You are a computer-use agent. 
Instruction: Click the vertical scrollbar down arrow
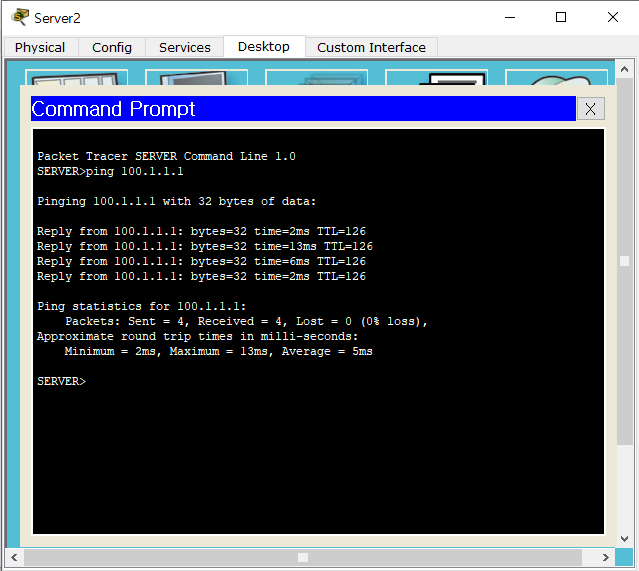click(x=624, y=538)
